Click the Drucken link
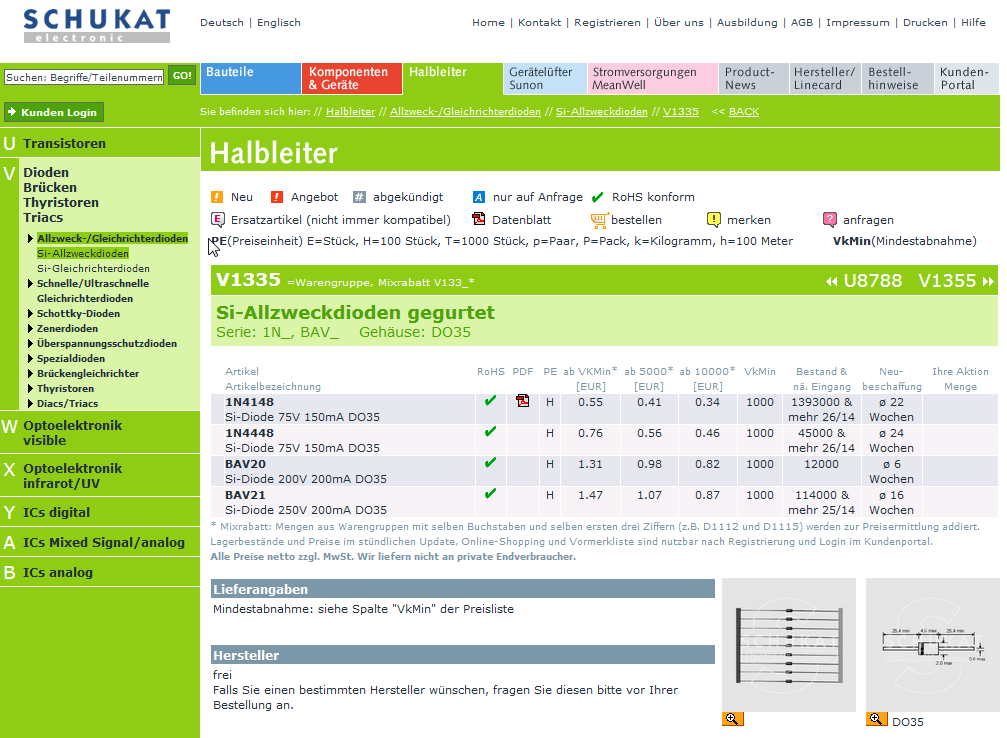Screen dimensions: 1007x738 coord(925,22)
